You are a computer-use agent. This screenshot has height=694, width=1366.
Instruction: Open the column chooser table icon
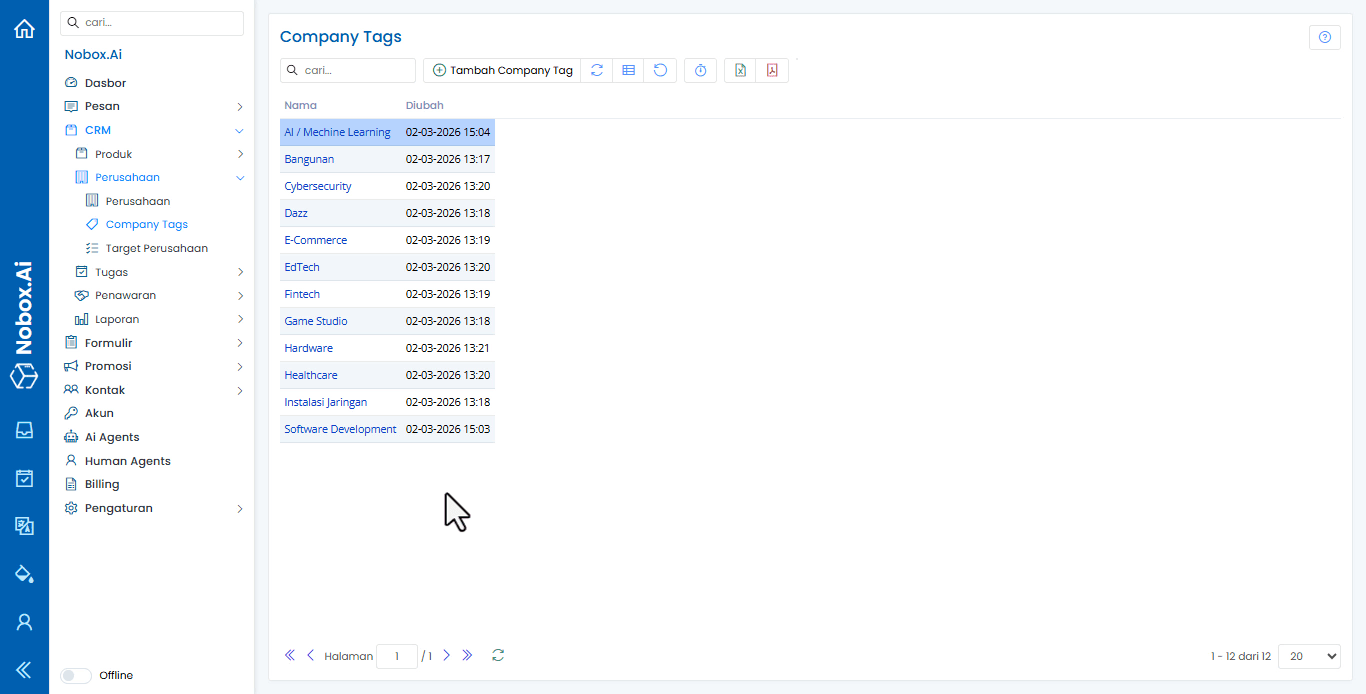pyautogui.click(x=628, y=70)
